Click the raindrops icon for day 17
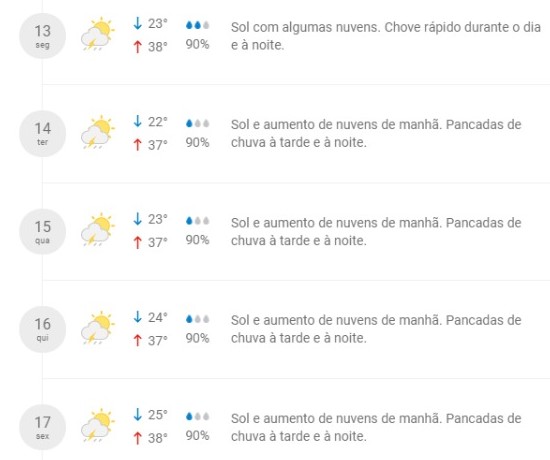Viewport: 550px width, 460px height. [x=197, y=416]
